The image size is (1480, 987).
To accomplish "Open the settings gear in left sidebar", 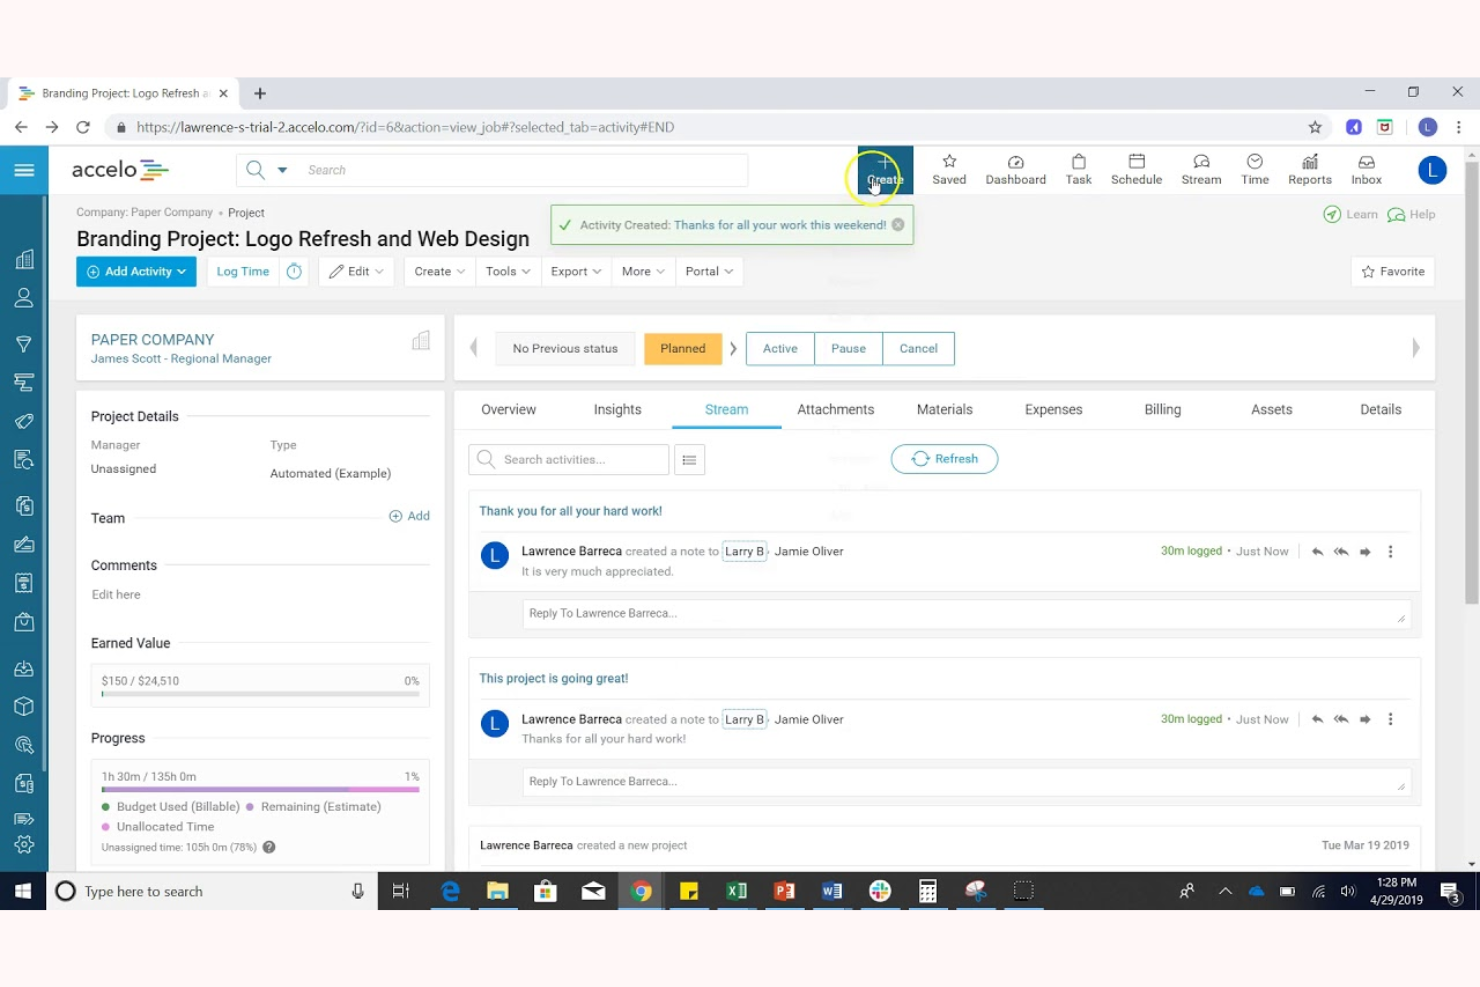I will pyautogui.click(x=24, y=845).
